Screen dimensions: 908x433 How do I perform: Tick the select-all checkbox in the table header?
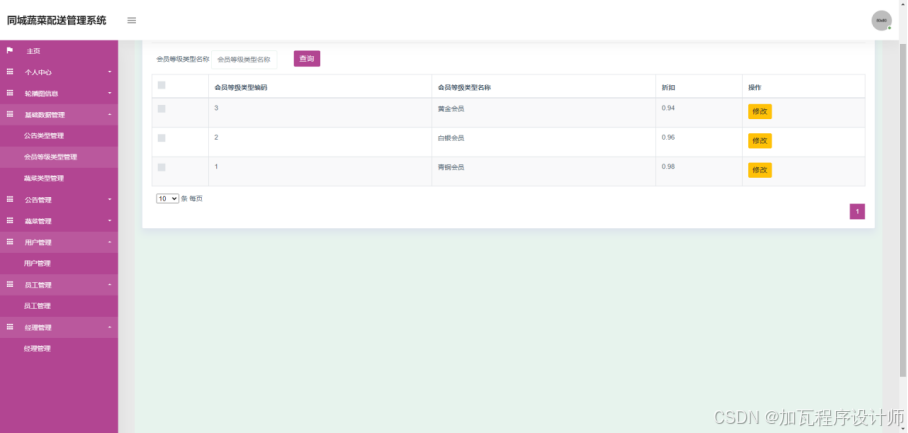pos(162,85)
